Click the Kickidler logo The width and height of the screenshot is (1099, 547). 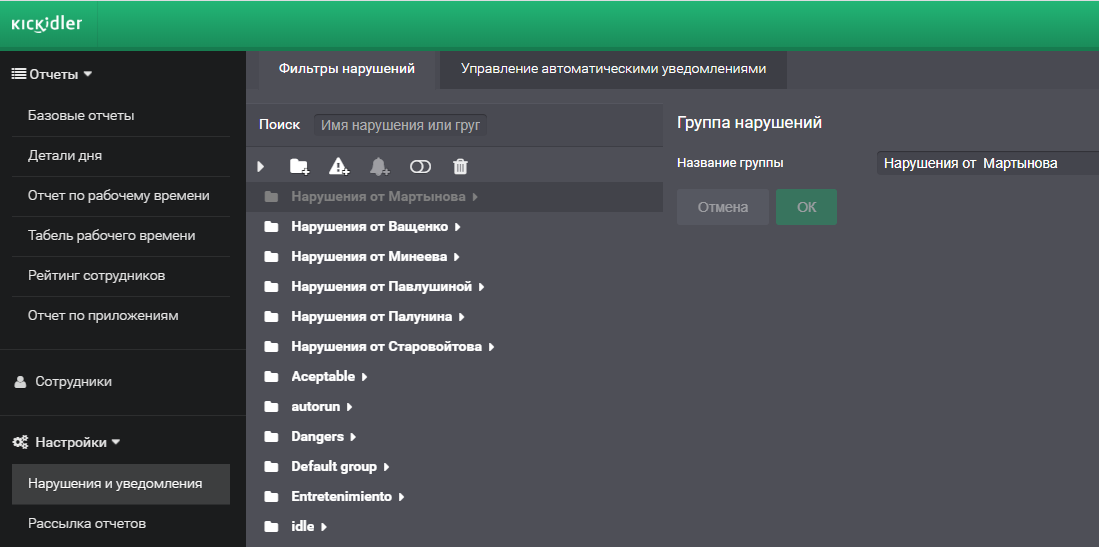click(x=47, y=25)
